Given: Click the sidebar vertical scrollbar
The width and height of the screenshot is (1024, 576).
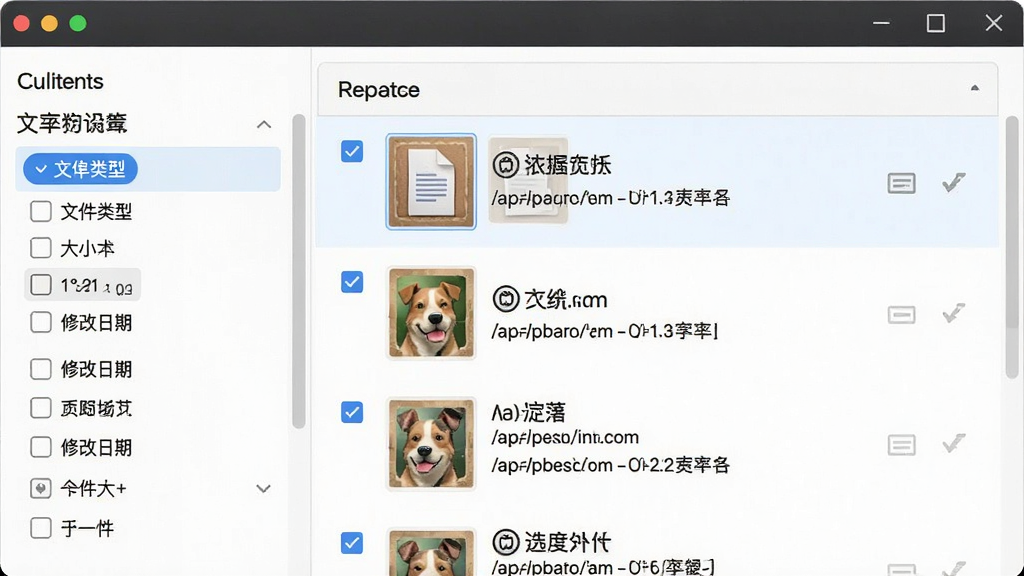Looking at the screenshot, I should 298,271.
